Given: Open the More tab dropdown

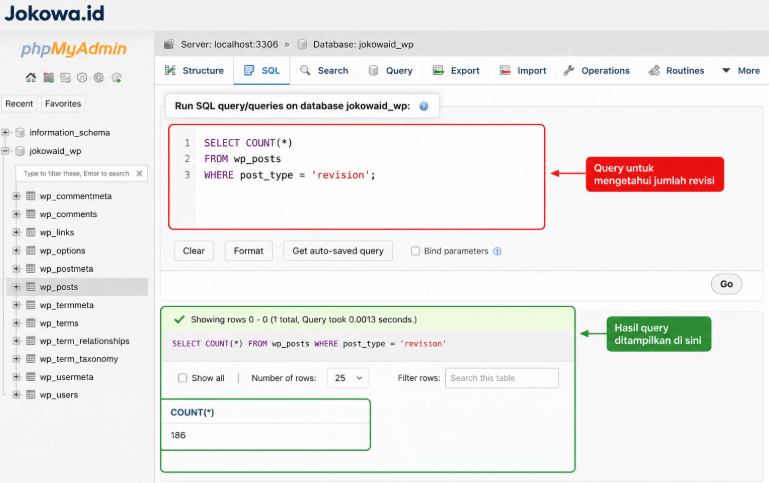Looking at the screenshot, I should (741, 71).
